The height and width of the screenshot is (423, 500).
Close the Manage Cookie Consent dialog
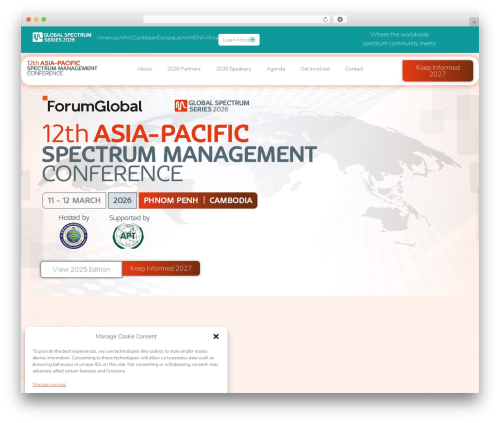(216, 336)
